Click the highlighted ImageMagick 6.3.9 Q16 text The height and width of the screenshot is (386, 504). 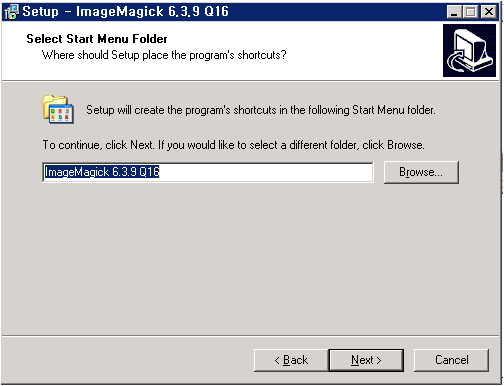[102, 172]
